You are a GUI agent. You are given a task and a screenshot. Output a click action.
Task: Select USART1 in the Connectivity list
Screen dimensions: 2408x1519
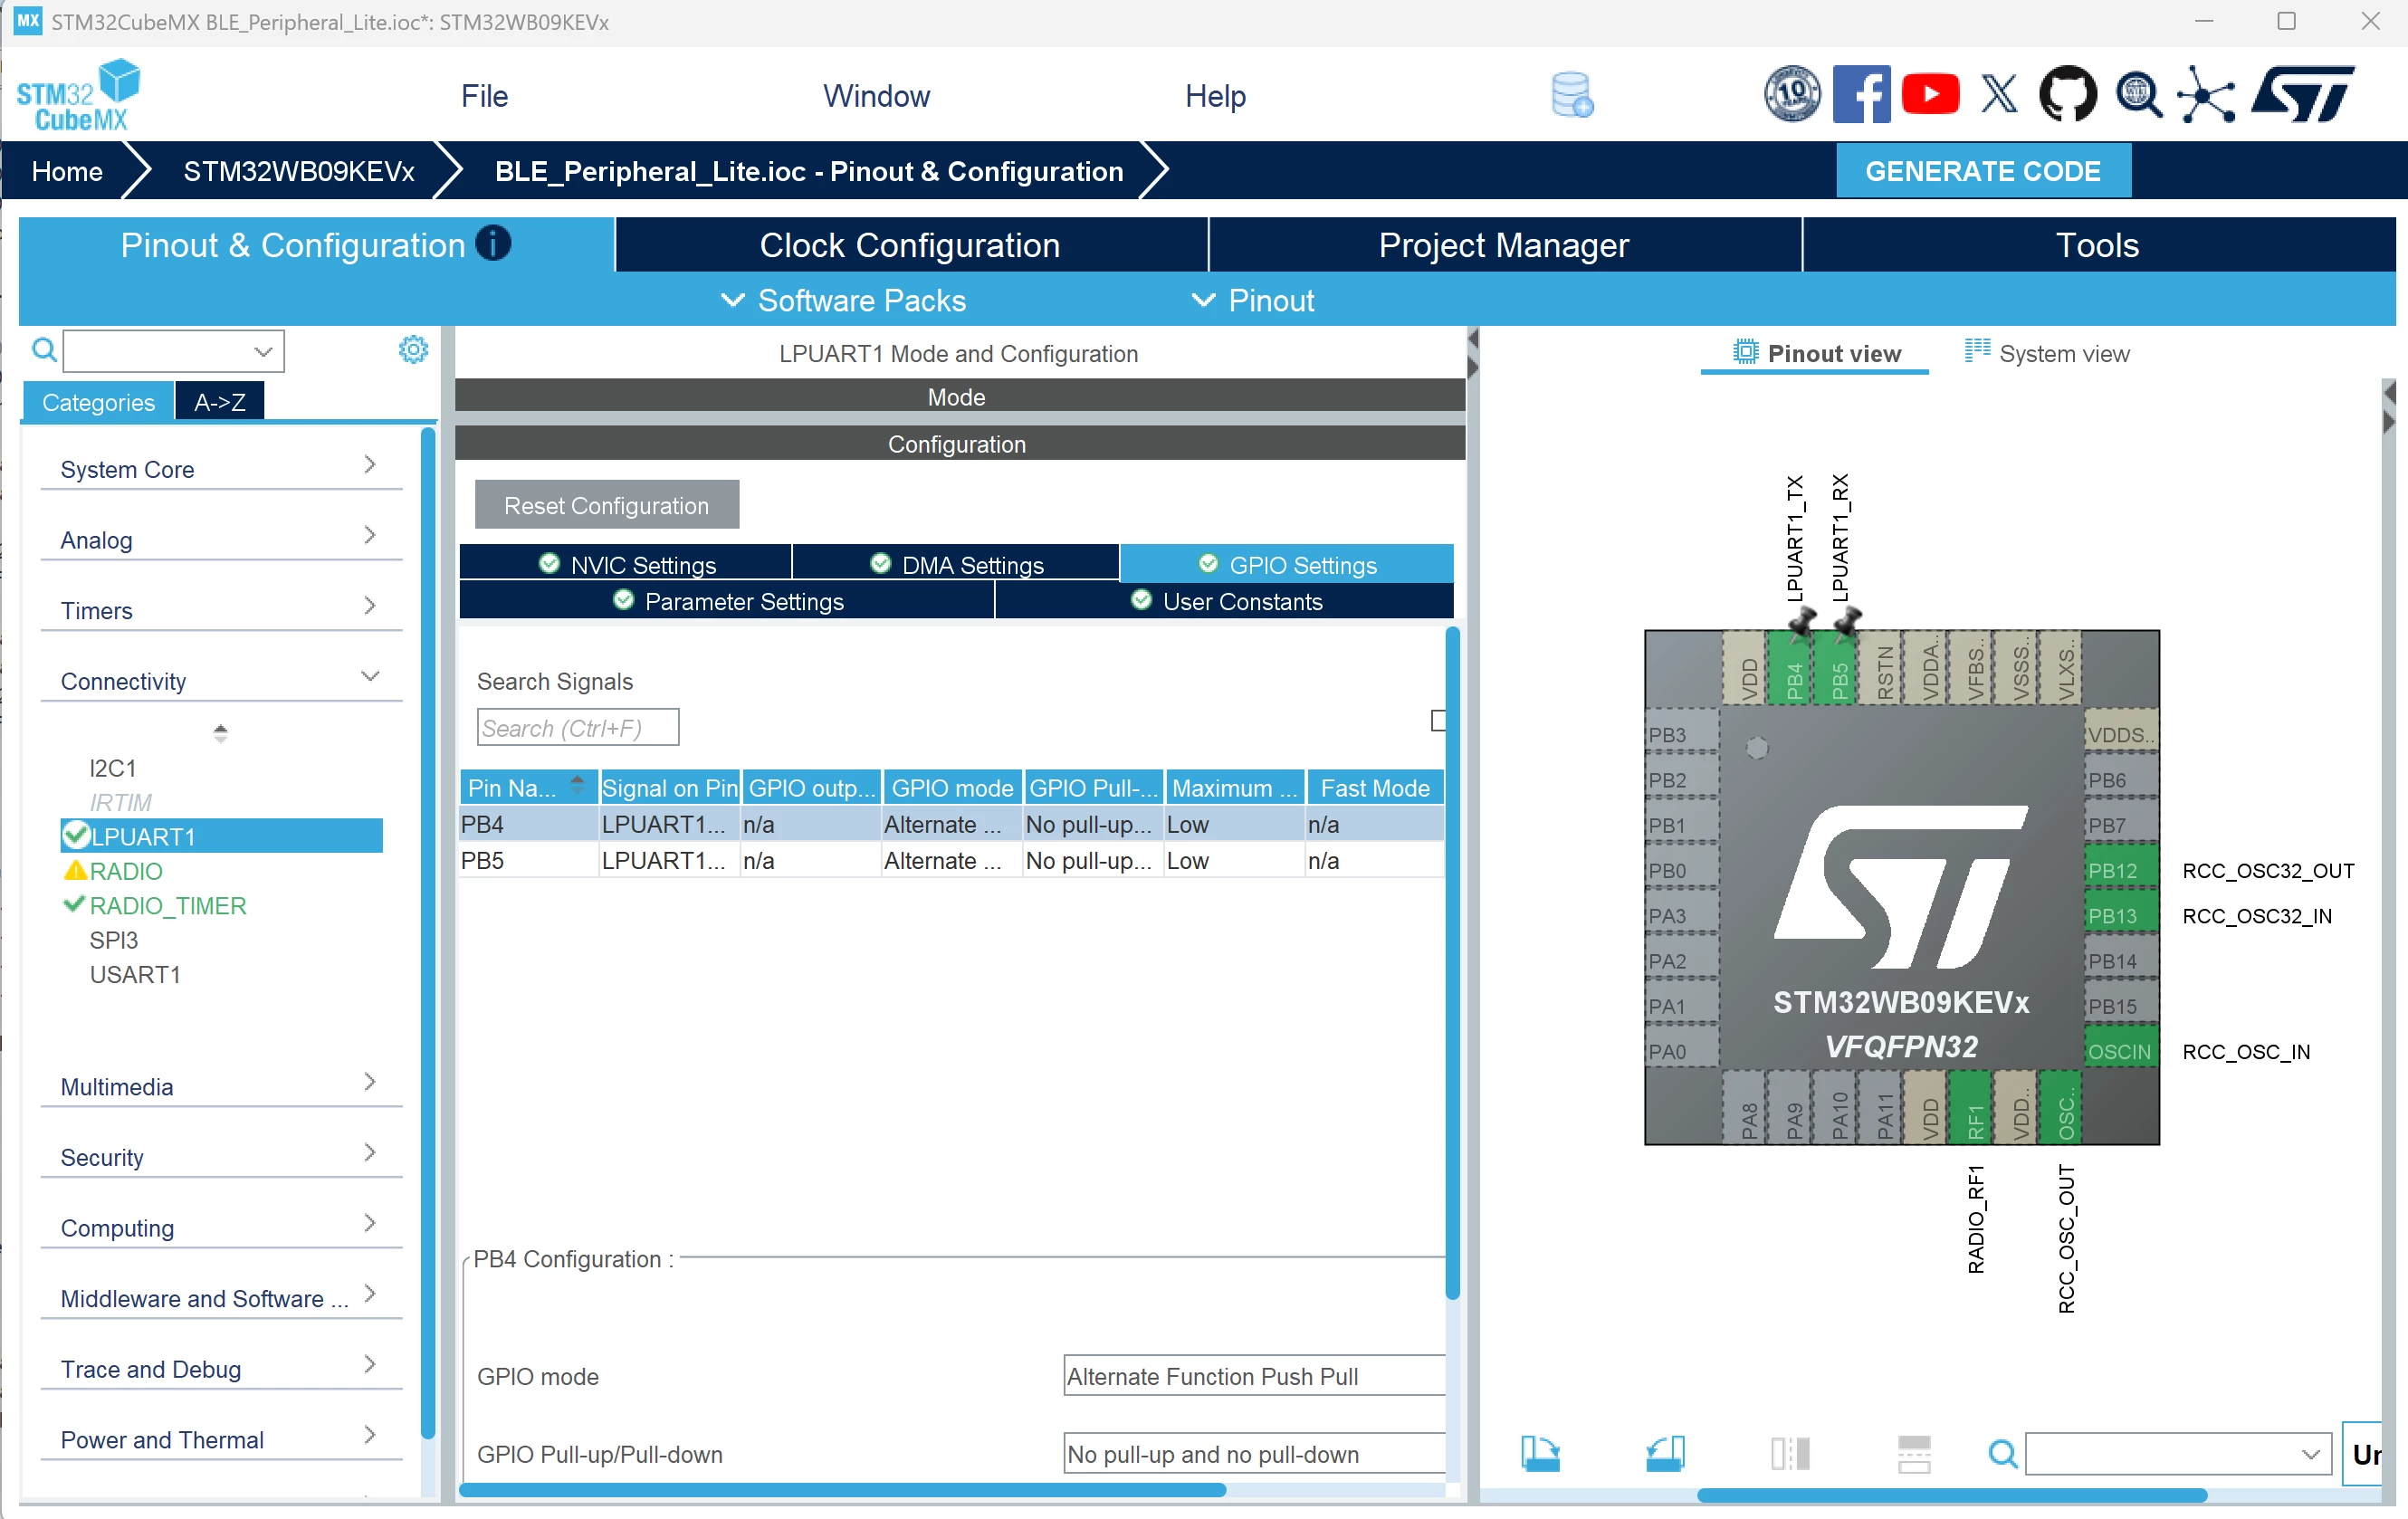pos(135,974)
